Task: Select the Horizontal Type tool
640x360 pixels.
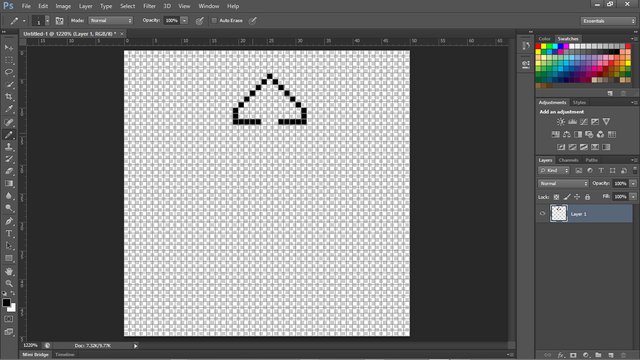Action: [x=9, y=233]
